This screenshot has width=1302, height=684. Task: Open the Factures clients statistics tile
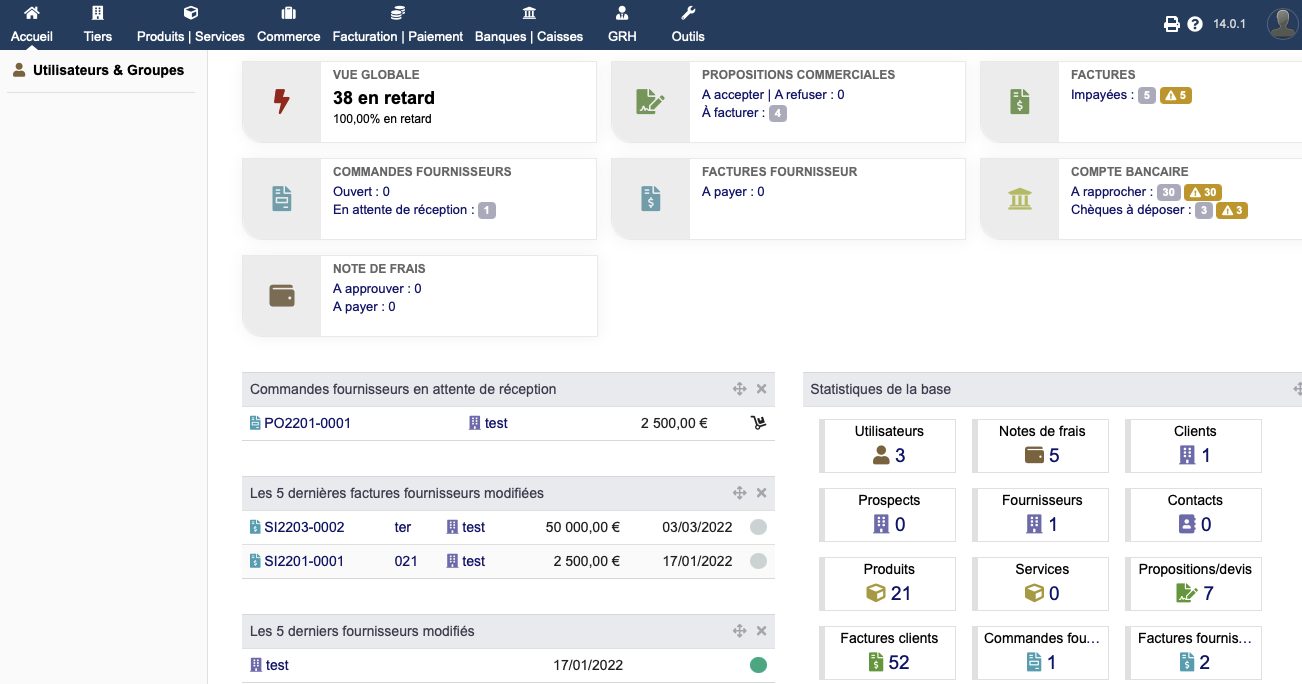tap(889, 650)
